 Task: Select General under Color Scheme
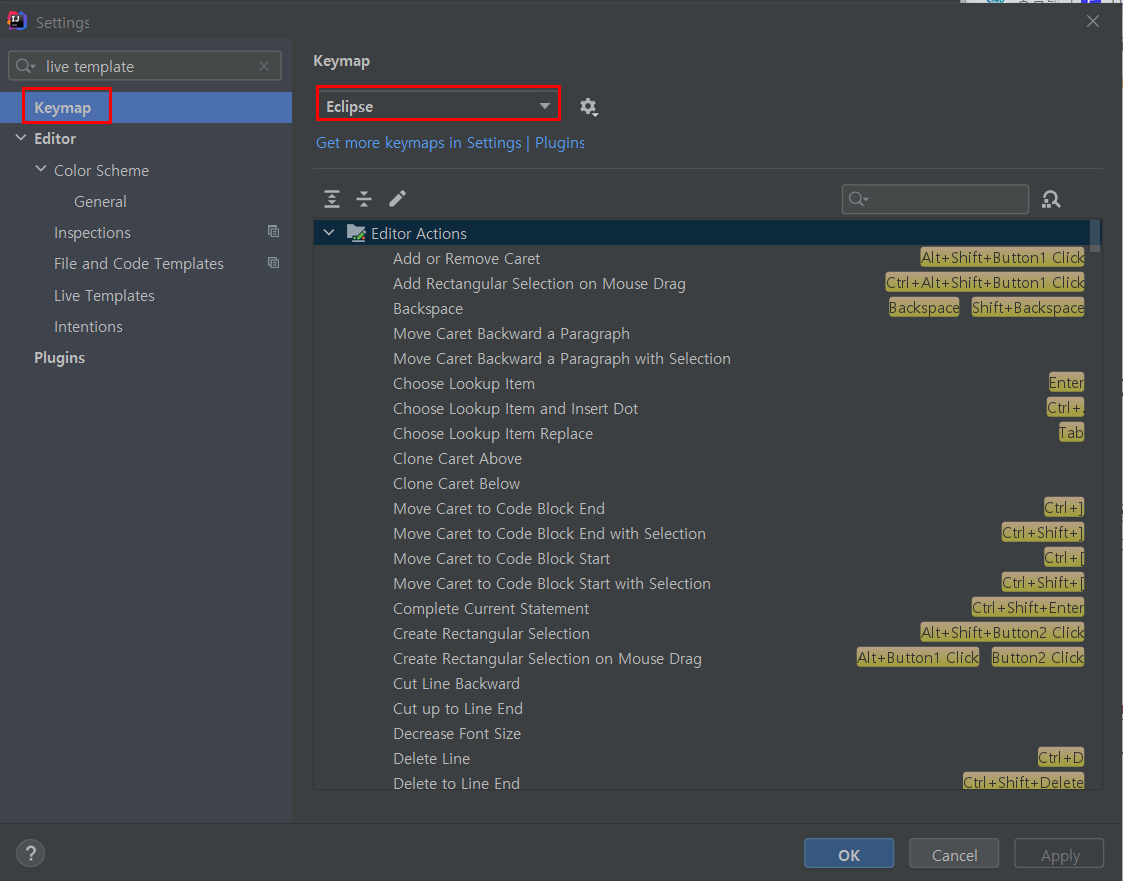[x=100, y=201]
